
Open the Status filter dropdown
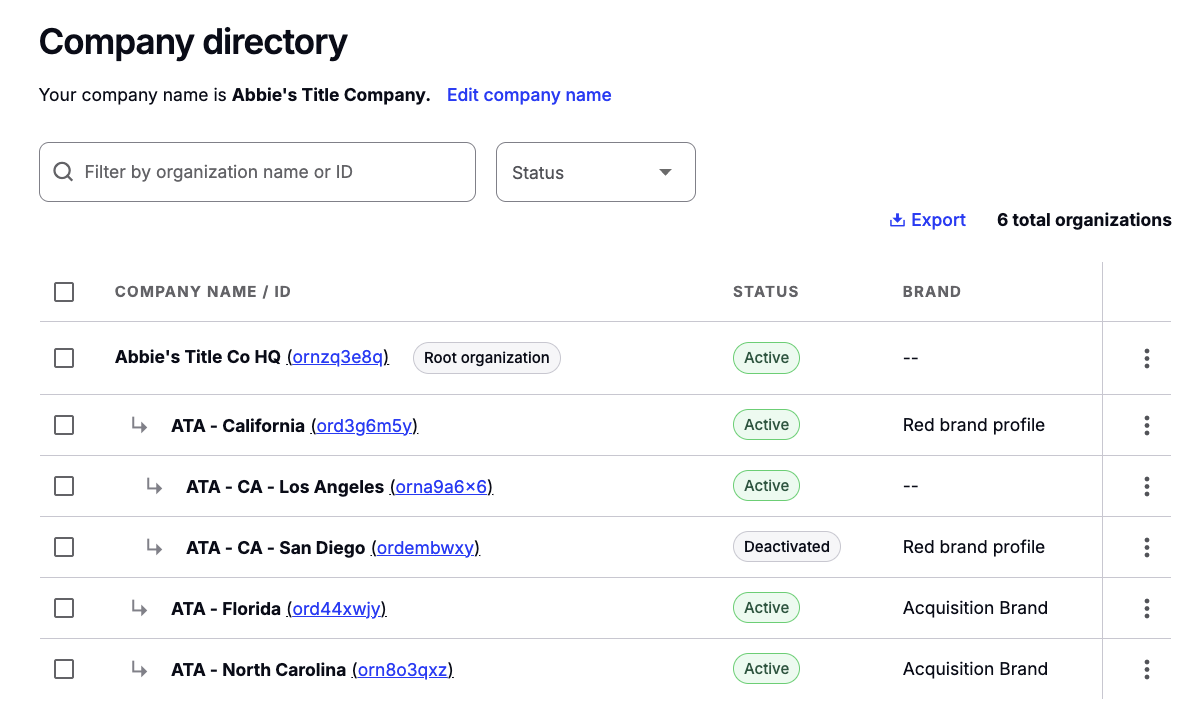[x=596, y=172]
